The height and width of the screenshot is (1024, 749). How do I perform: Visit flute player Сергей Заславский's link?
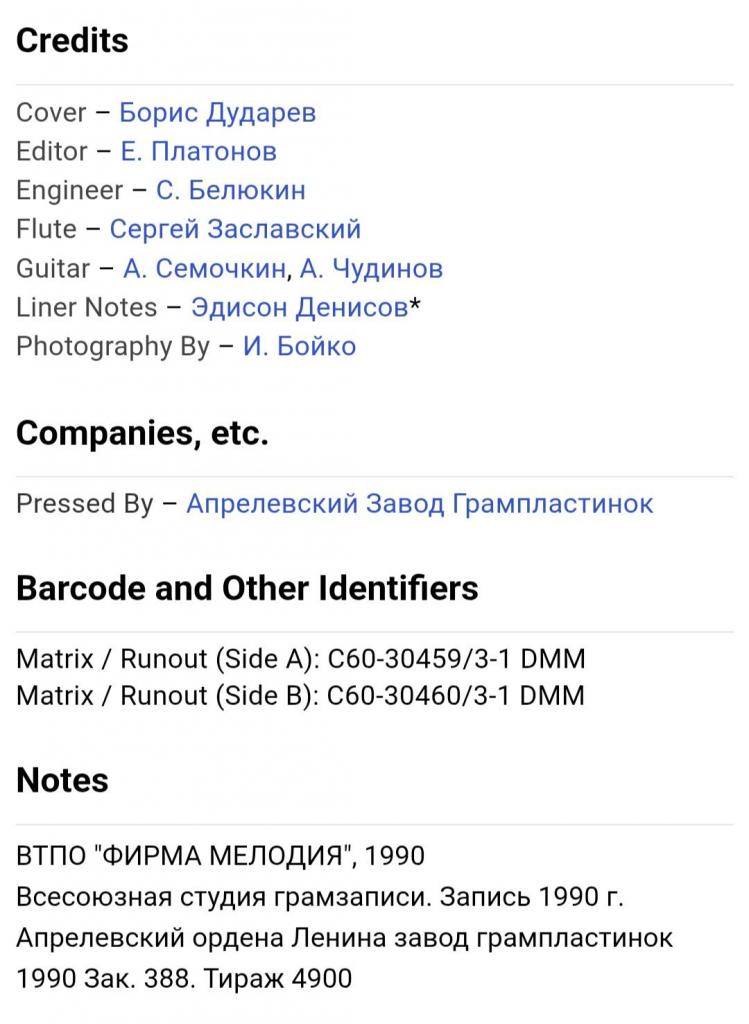pyautogui.click(x=235, y=229)
